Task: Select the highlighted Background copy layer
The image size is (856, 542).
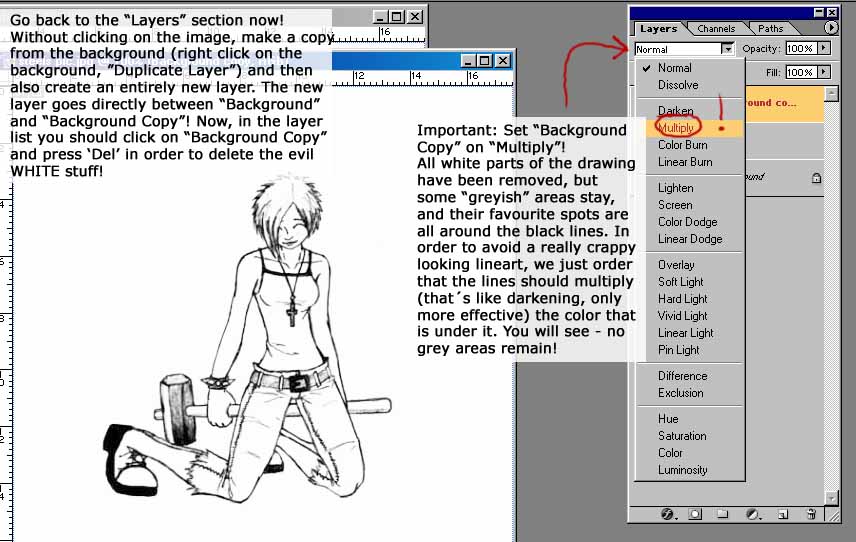Action: click(x=784, y=103)
